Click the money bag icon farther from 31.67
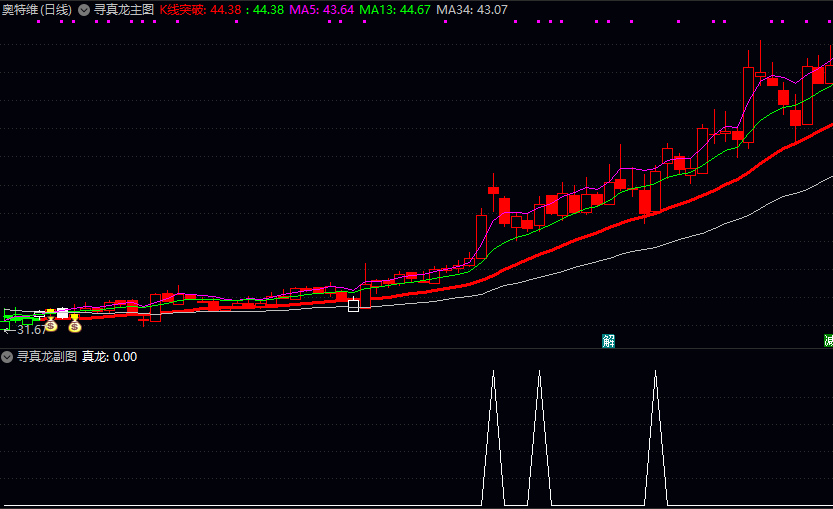The width and height of the screenshot is (833, 509). coord(75,325)
